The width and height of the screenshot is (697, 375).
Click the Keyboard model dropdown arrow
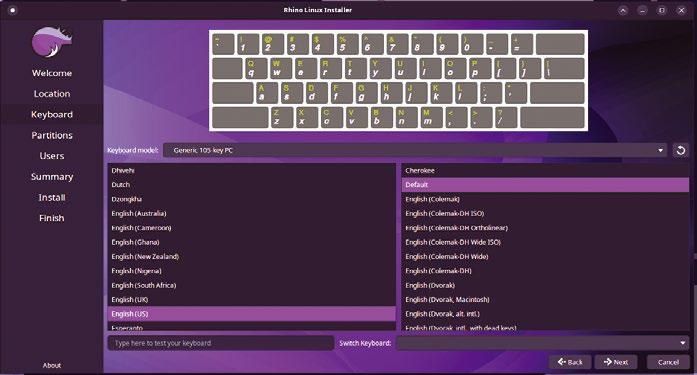[x=661, y=150]
